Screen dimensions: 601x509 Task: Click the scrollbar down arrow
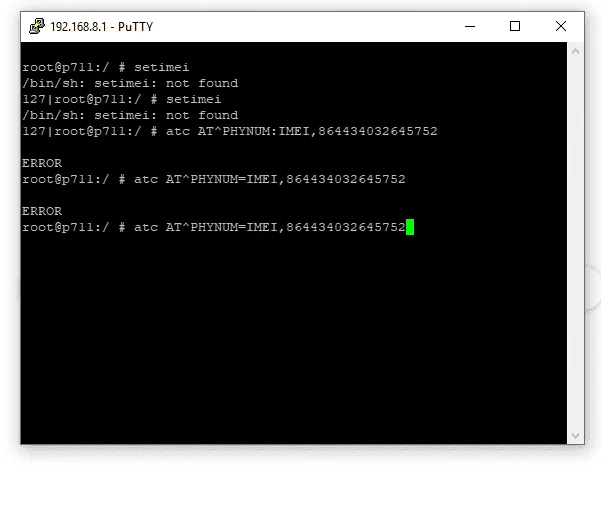pyautogui.click(x=575, y=435)
